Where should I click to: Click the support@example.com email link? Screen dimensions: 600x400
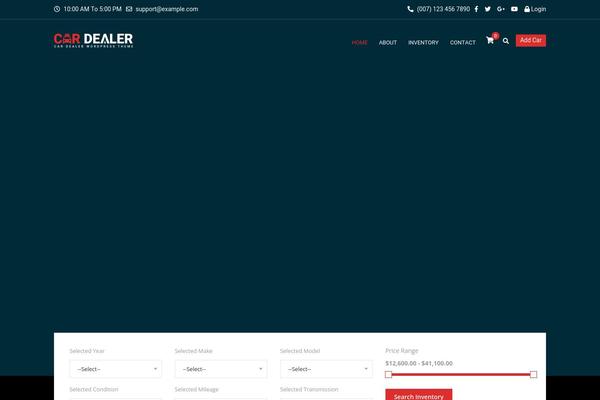pos(167,9)
